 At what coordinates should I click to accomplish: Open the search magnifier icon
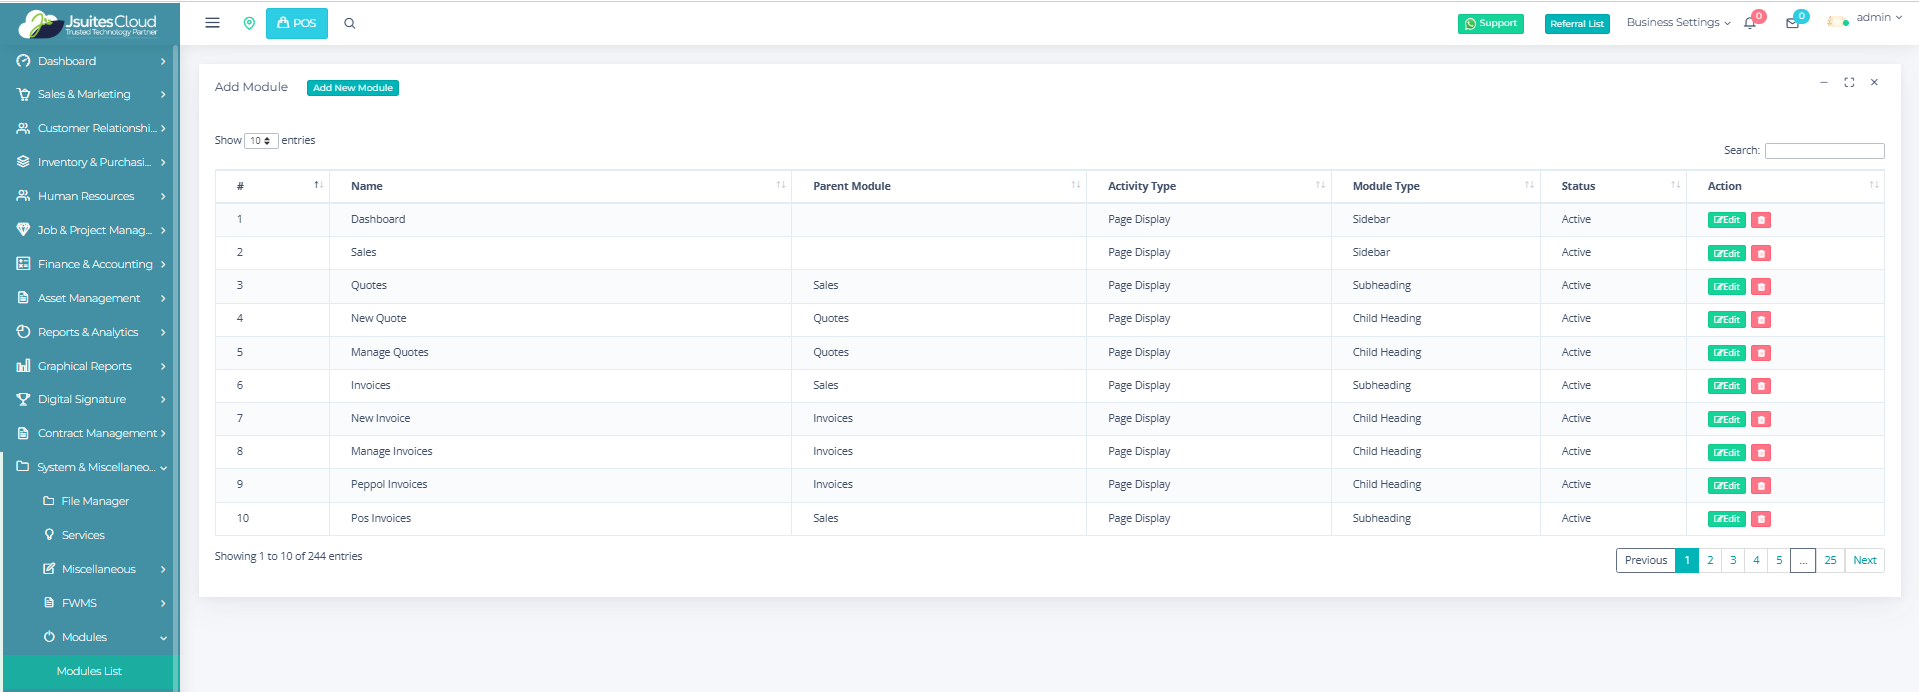click(x=350, y=23)
